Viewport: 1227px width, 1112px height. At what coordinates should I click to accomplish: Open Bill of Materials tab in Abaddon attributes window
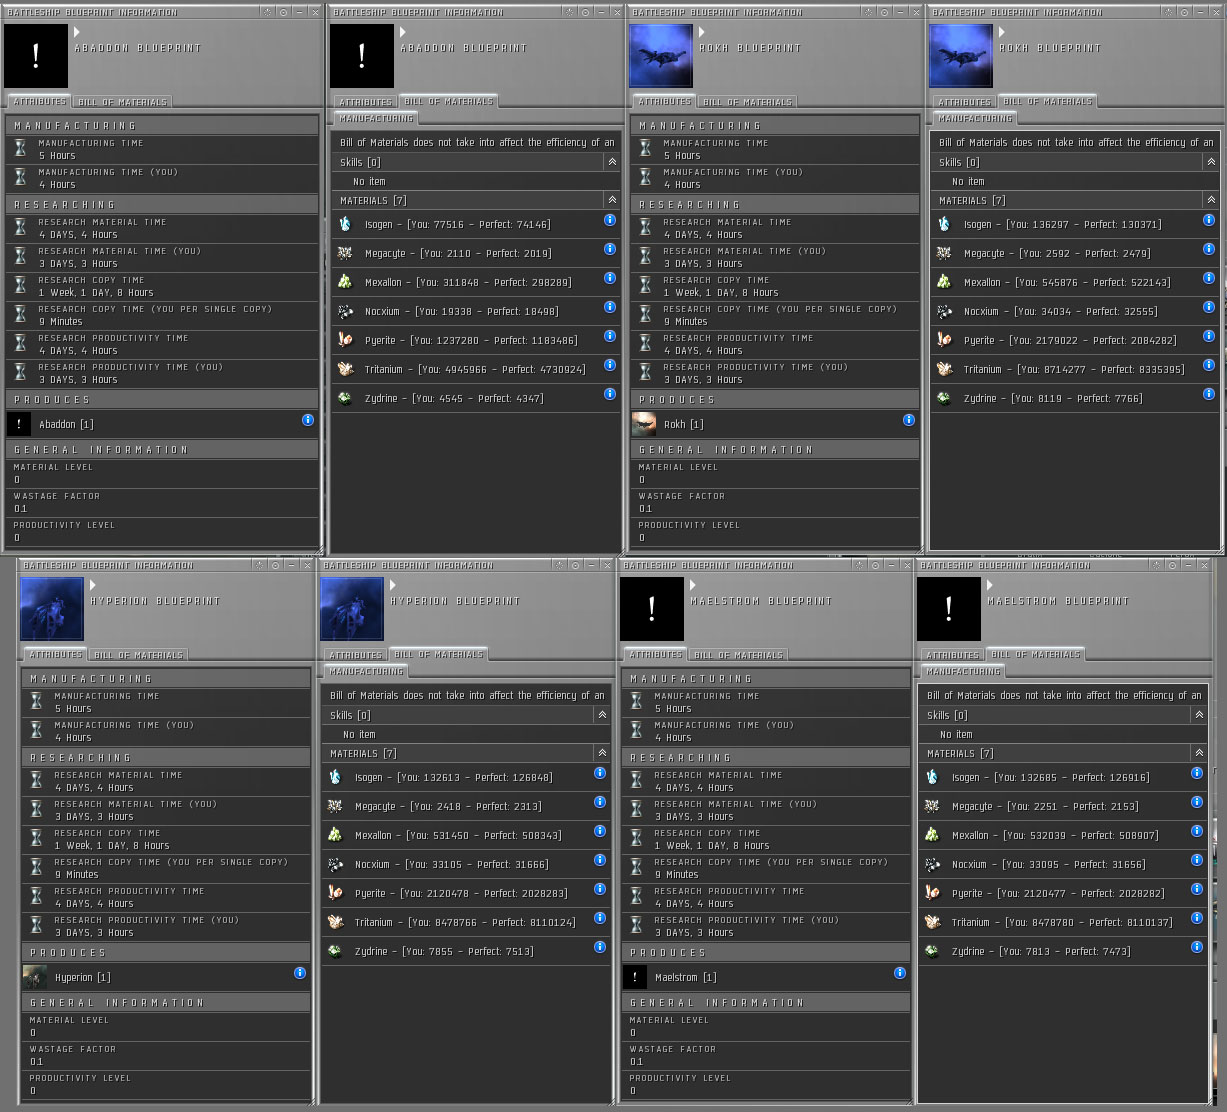point(122,102)
